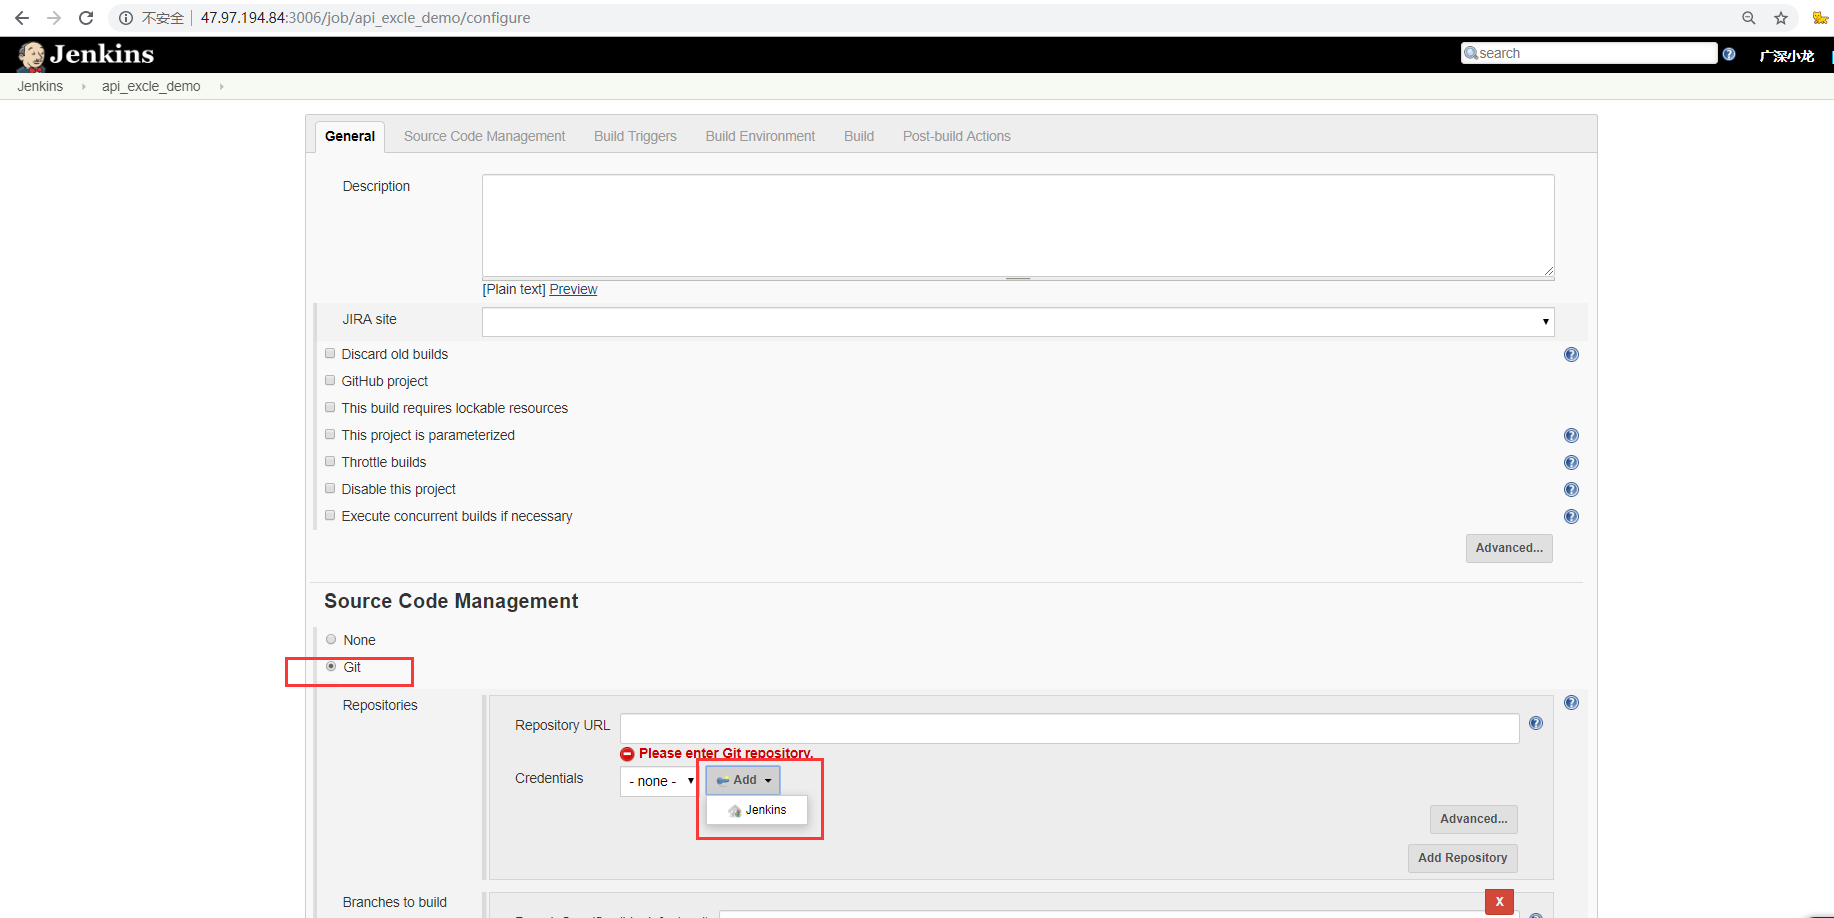The width and height of the screenshot is (1834, 918).
Task: Switch to Build tab
Action: 859,136
